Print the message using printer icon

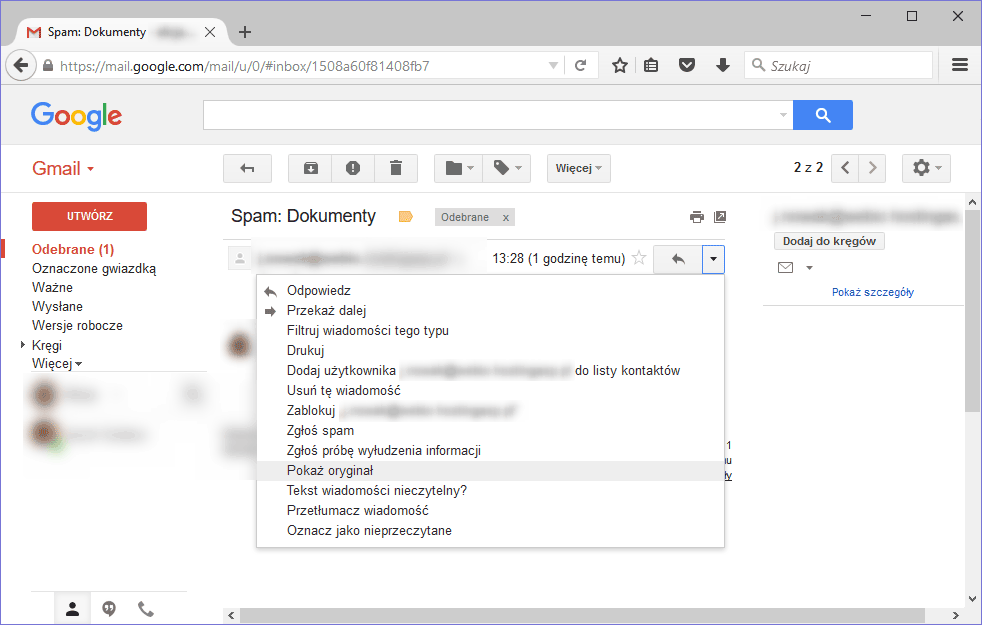[x=697, y=217]
